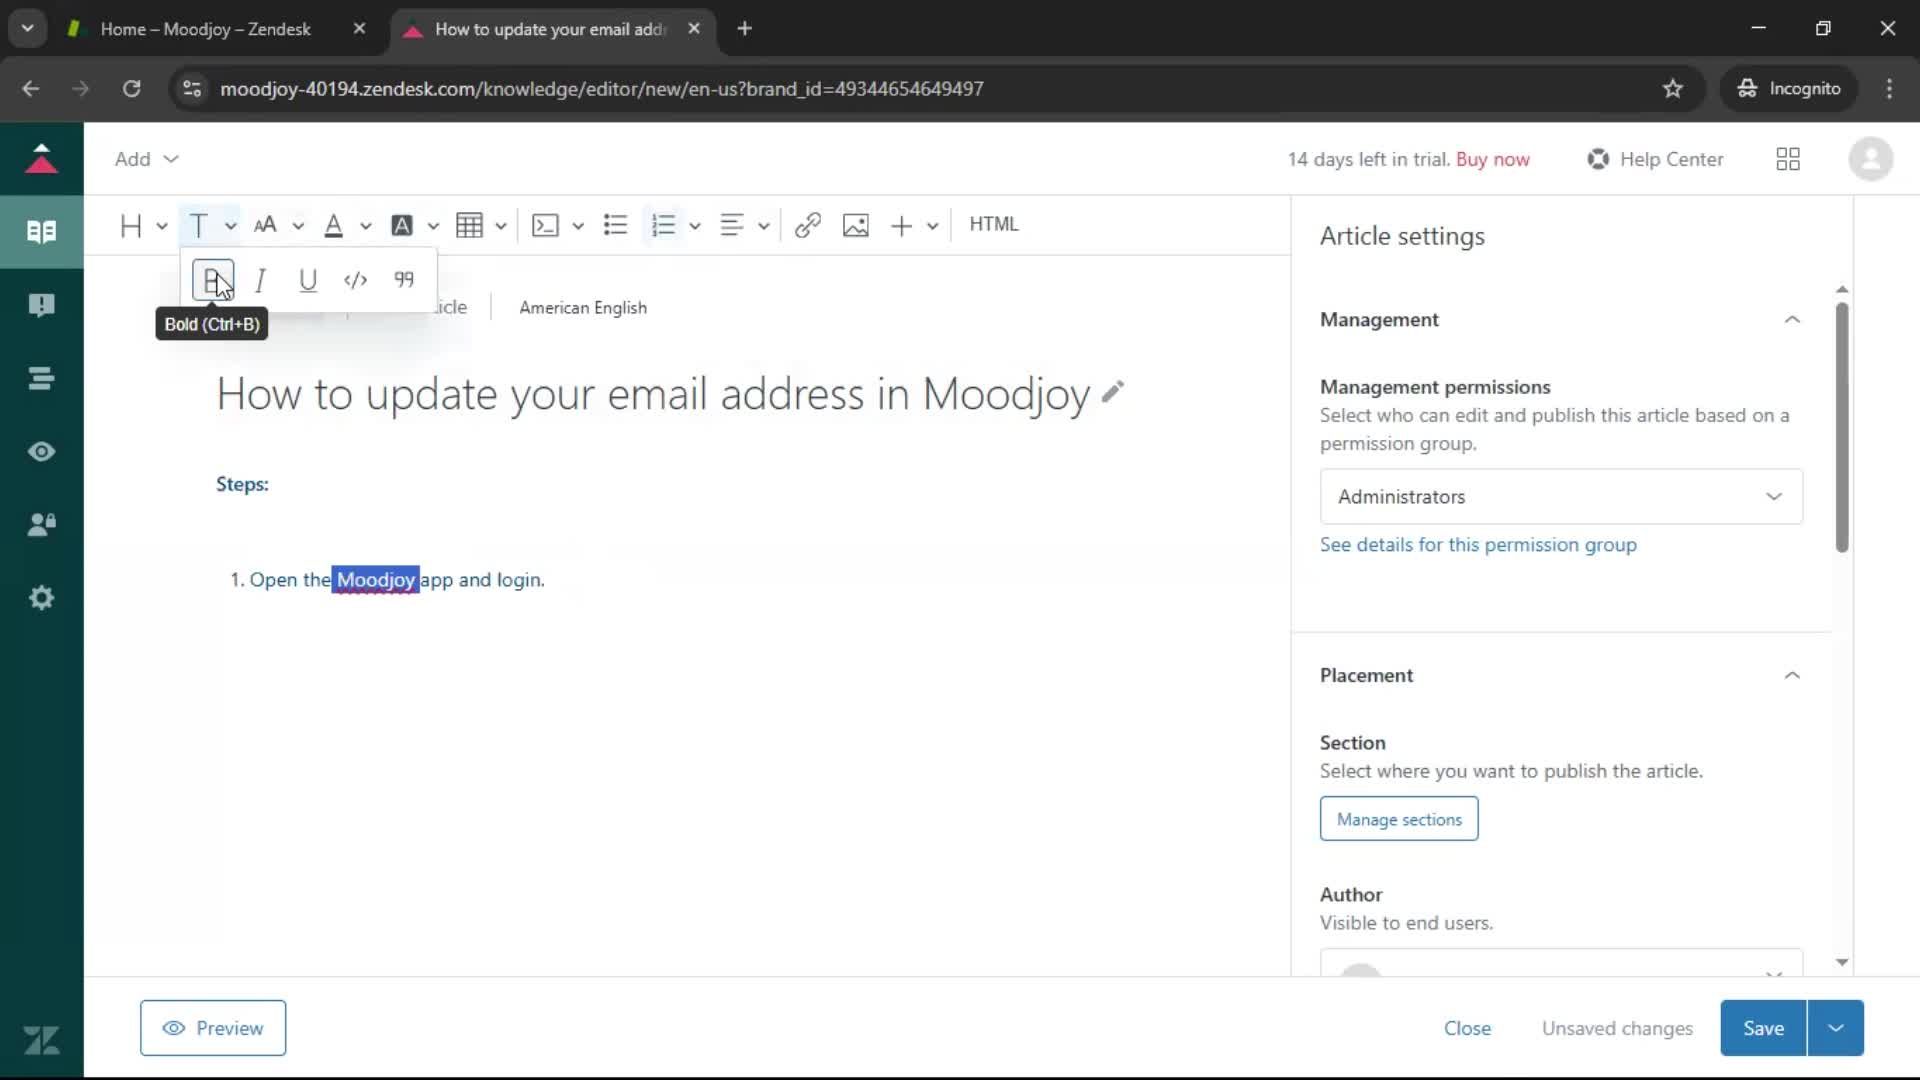Expand the Heading dropdown arrow
1920x1080 pixels.
162,227
